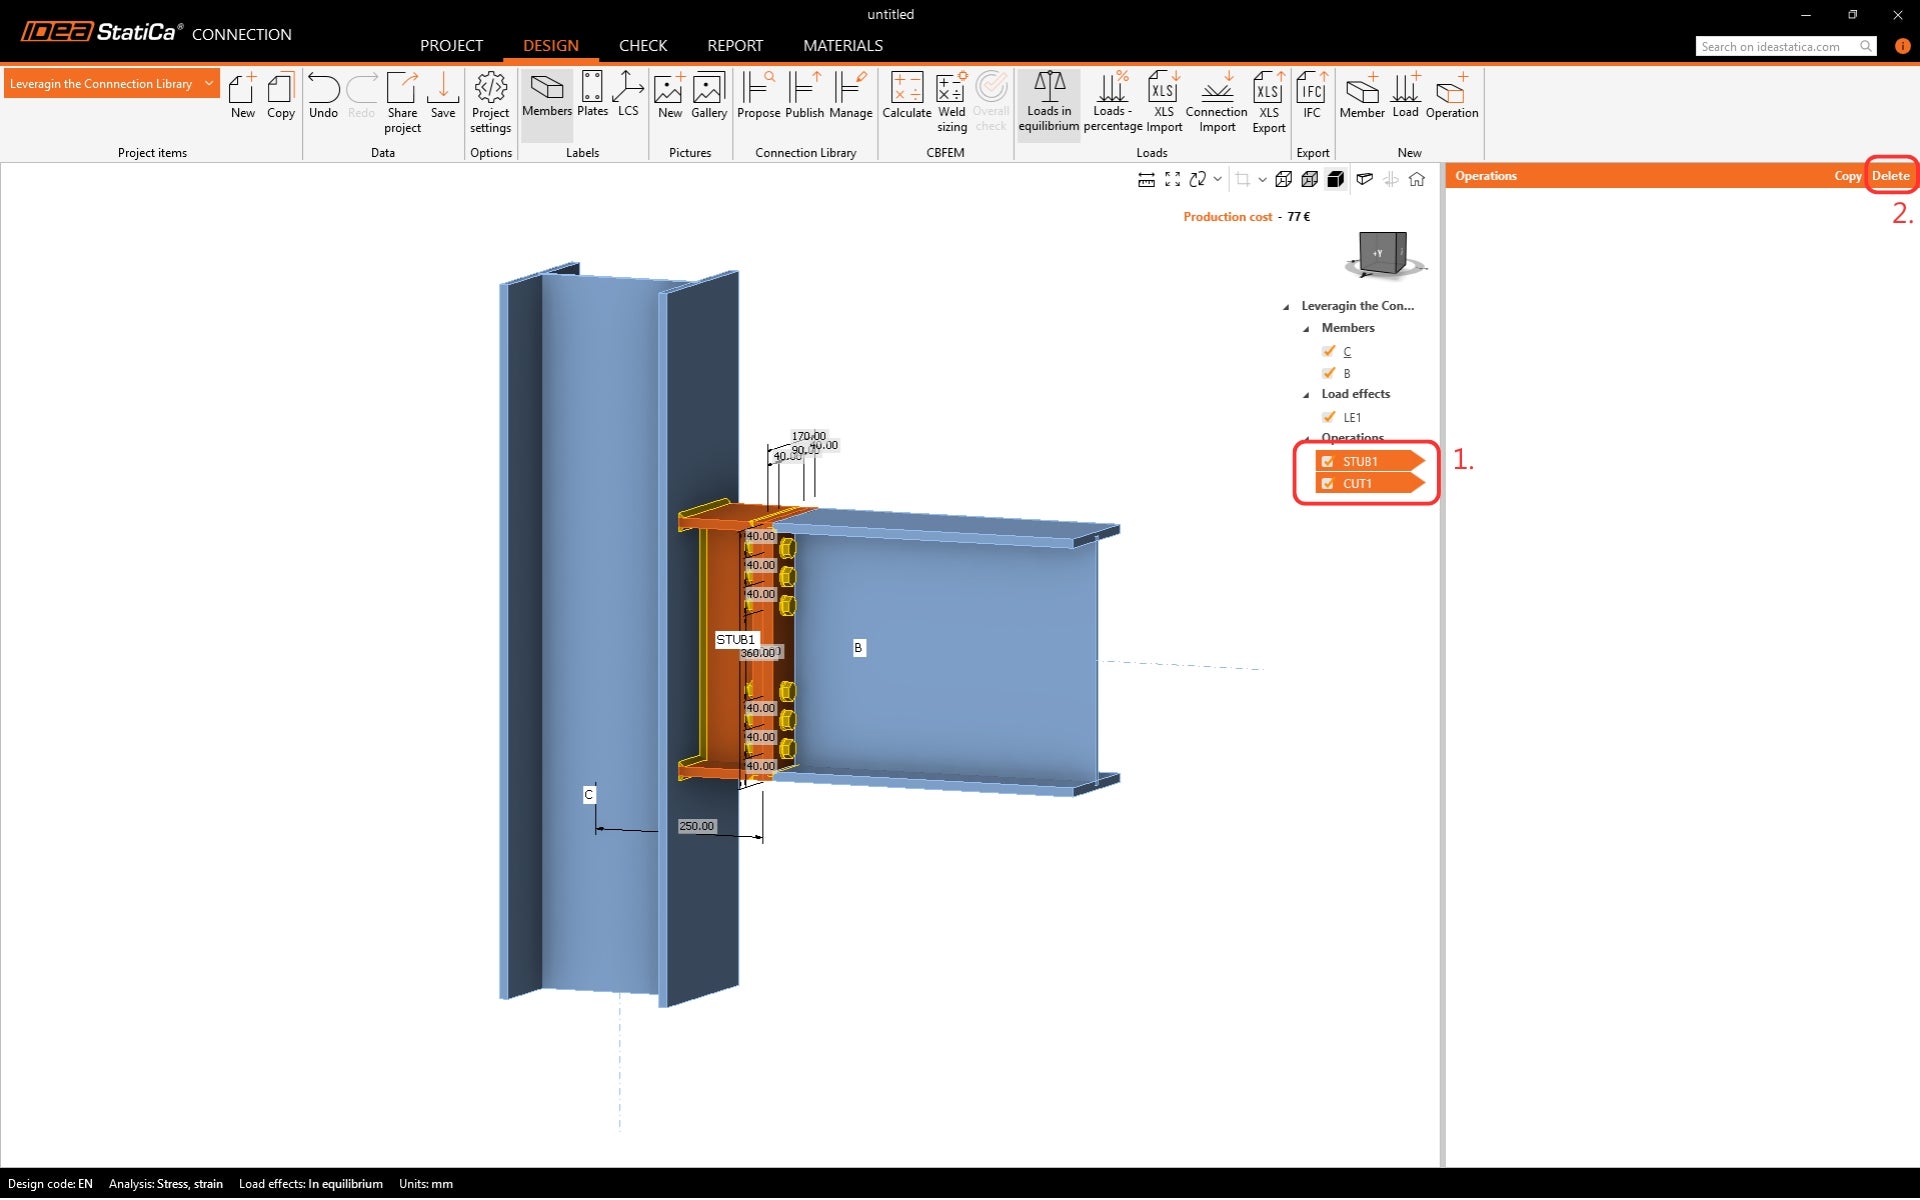
Task: Add a new Operation
Action: pos(1451,96)
